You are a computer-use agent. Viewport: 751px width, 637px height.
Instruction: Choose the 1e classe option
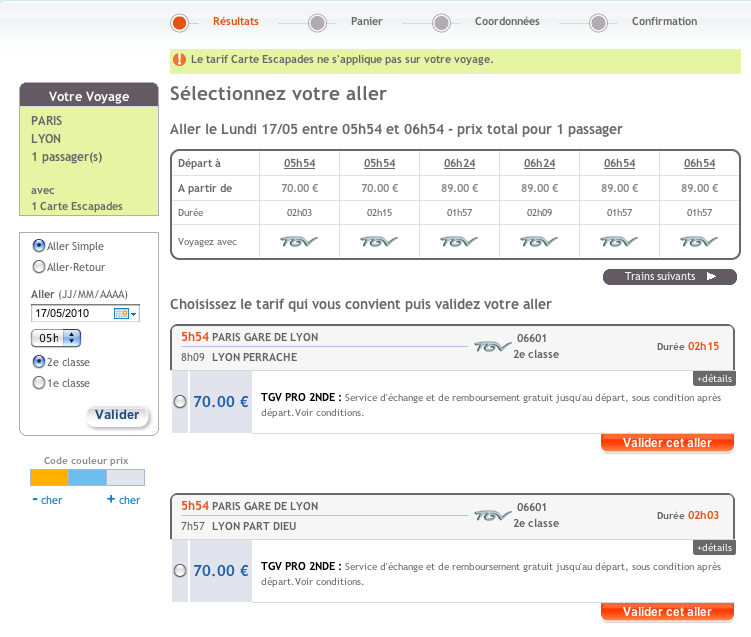click(x=39, y=383)
